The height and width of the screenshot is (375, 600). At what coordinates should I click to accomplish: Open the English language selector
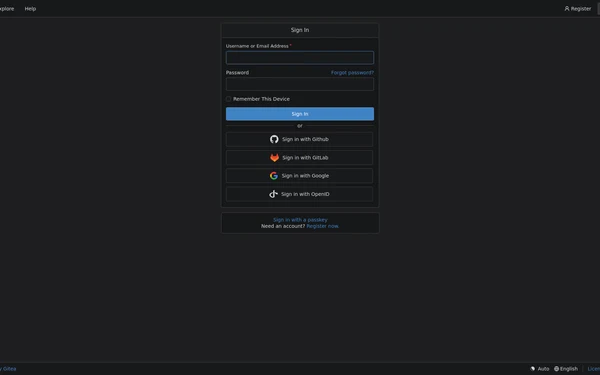pos(566,369)
